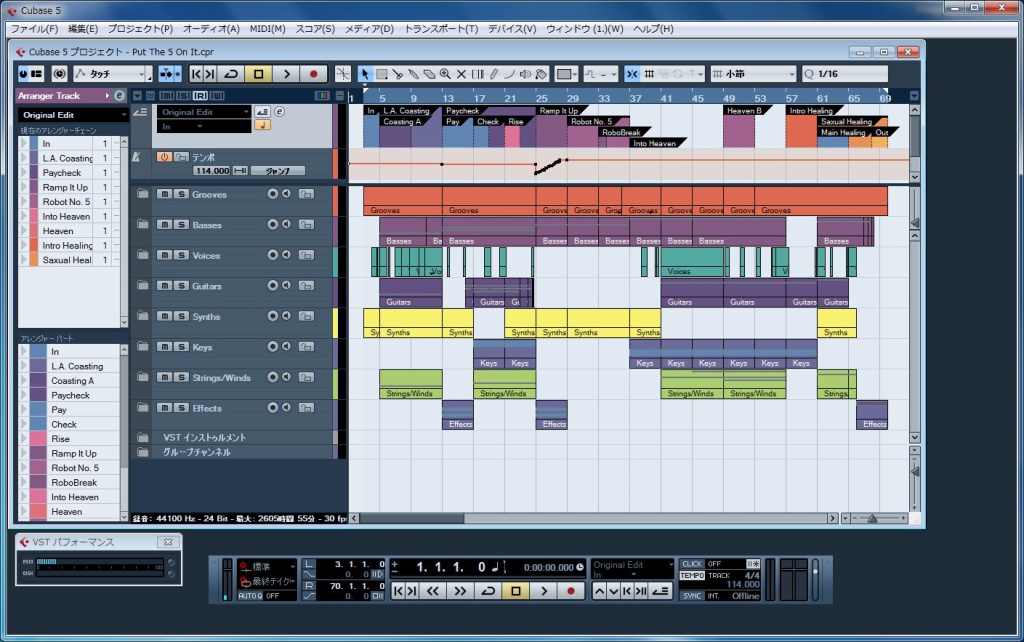Image resolution: width=1024 pixels, height=642 pixels.
Task: Adjust the horizontal zoom slider
Action: (872, 519)
